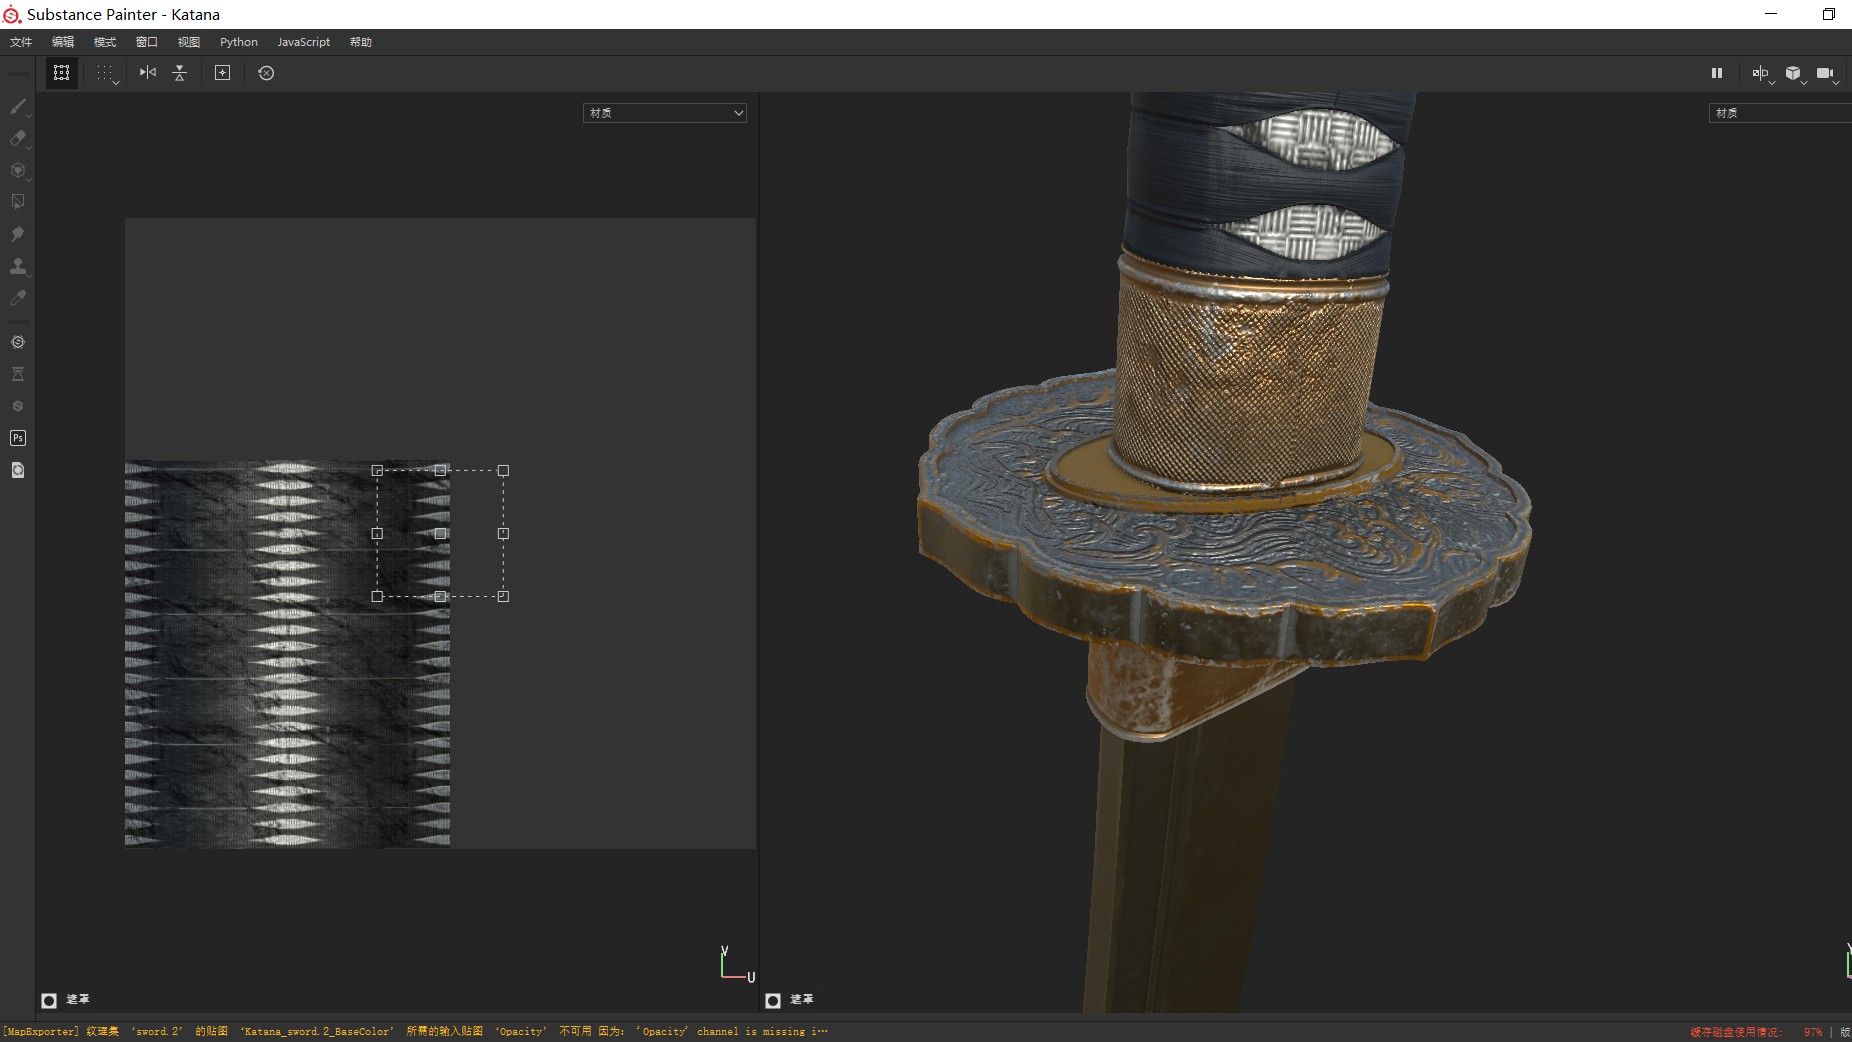Click the Photoshop export icon
Image resolution: width=1852 pixels, height=1042 pixels.
(17, 438)
